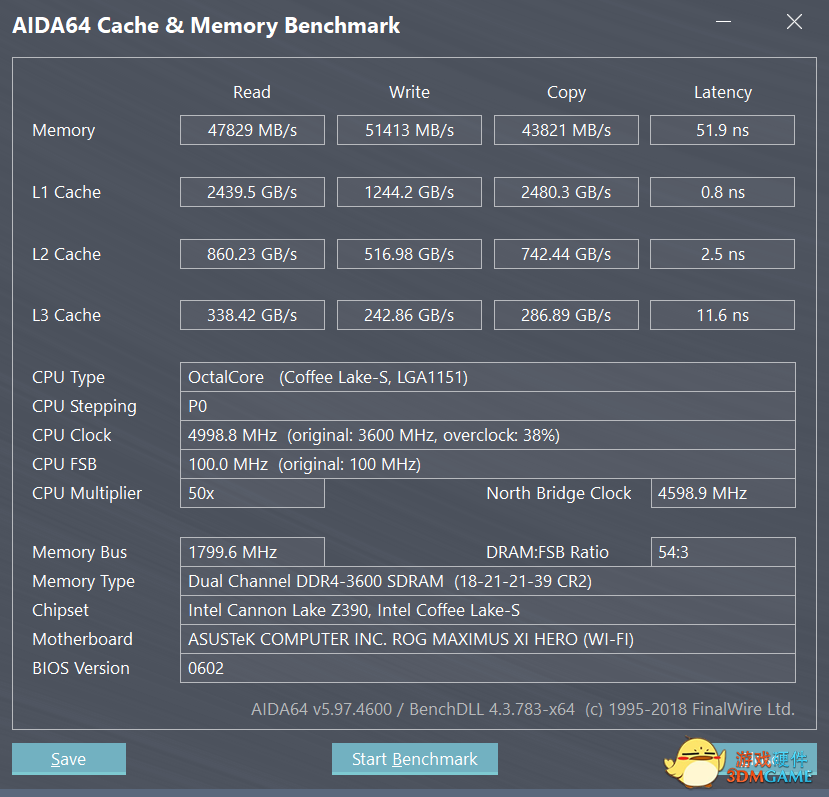This screenshot has height=797, width=829.
Task: Select L3 Cache Write 242.86 GB/s
Action: pos(409,315)
